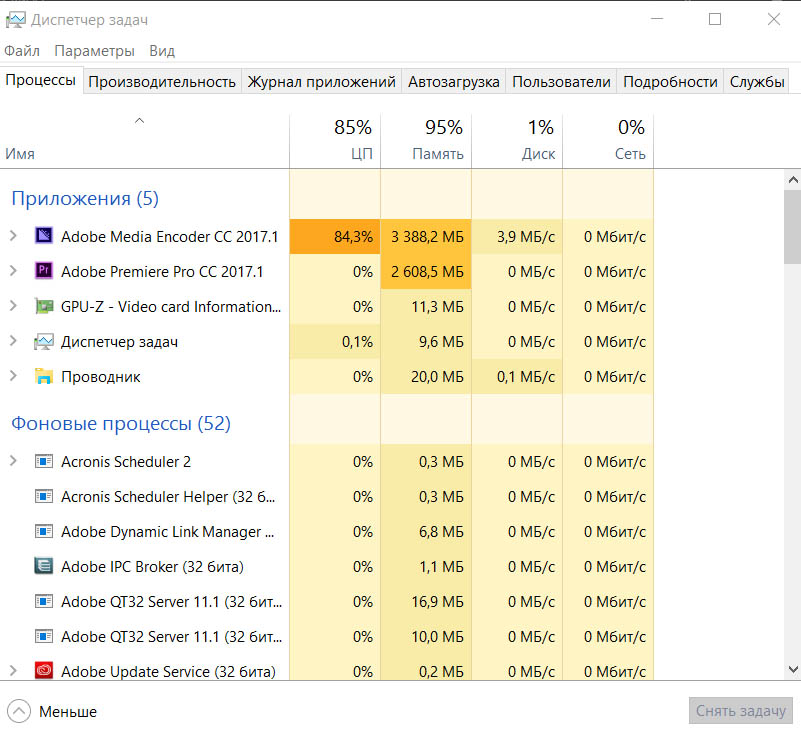Select the Adobe Dynamic Link Manager row
The height and width of the screenshot is (730, 801).
[x=327, y=532]
